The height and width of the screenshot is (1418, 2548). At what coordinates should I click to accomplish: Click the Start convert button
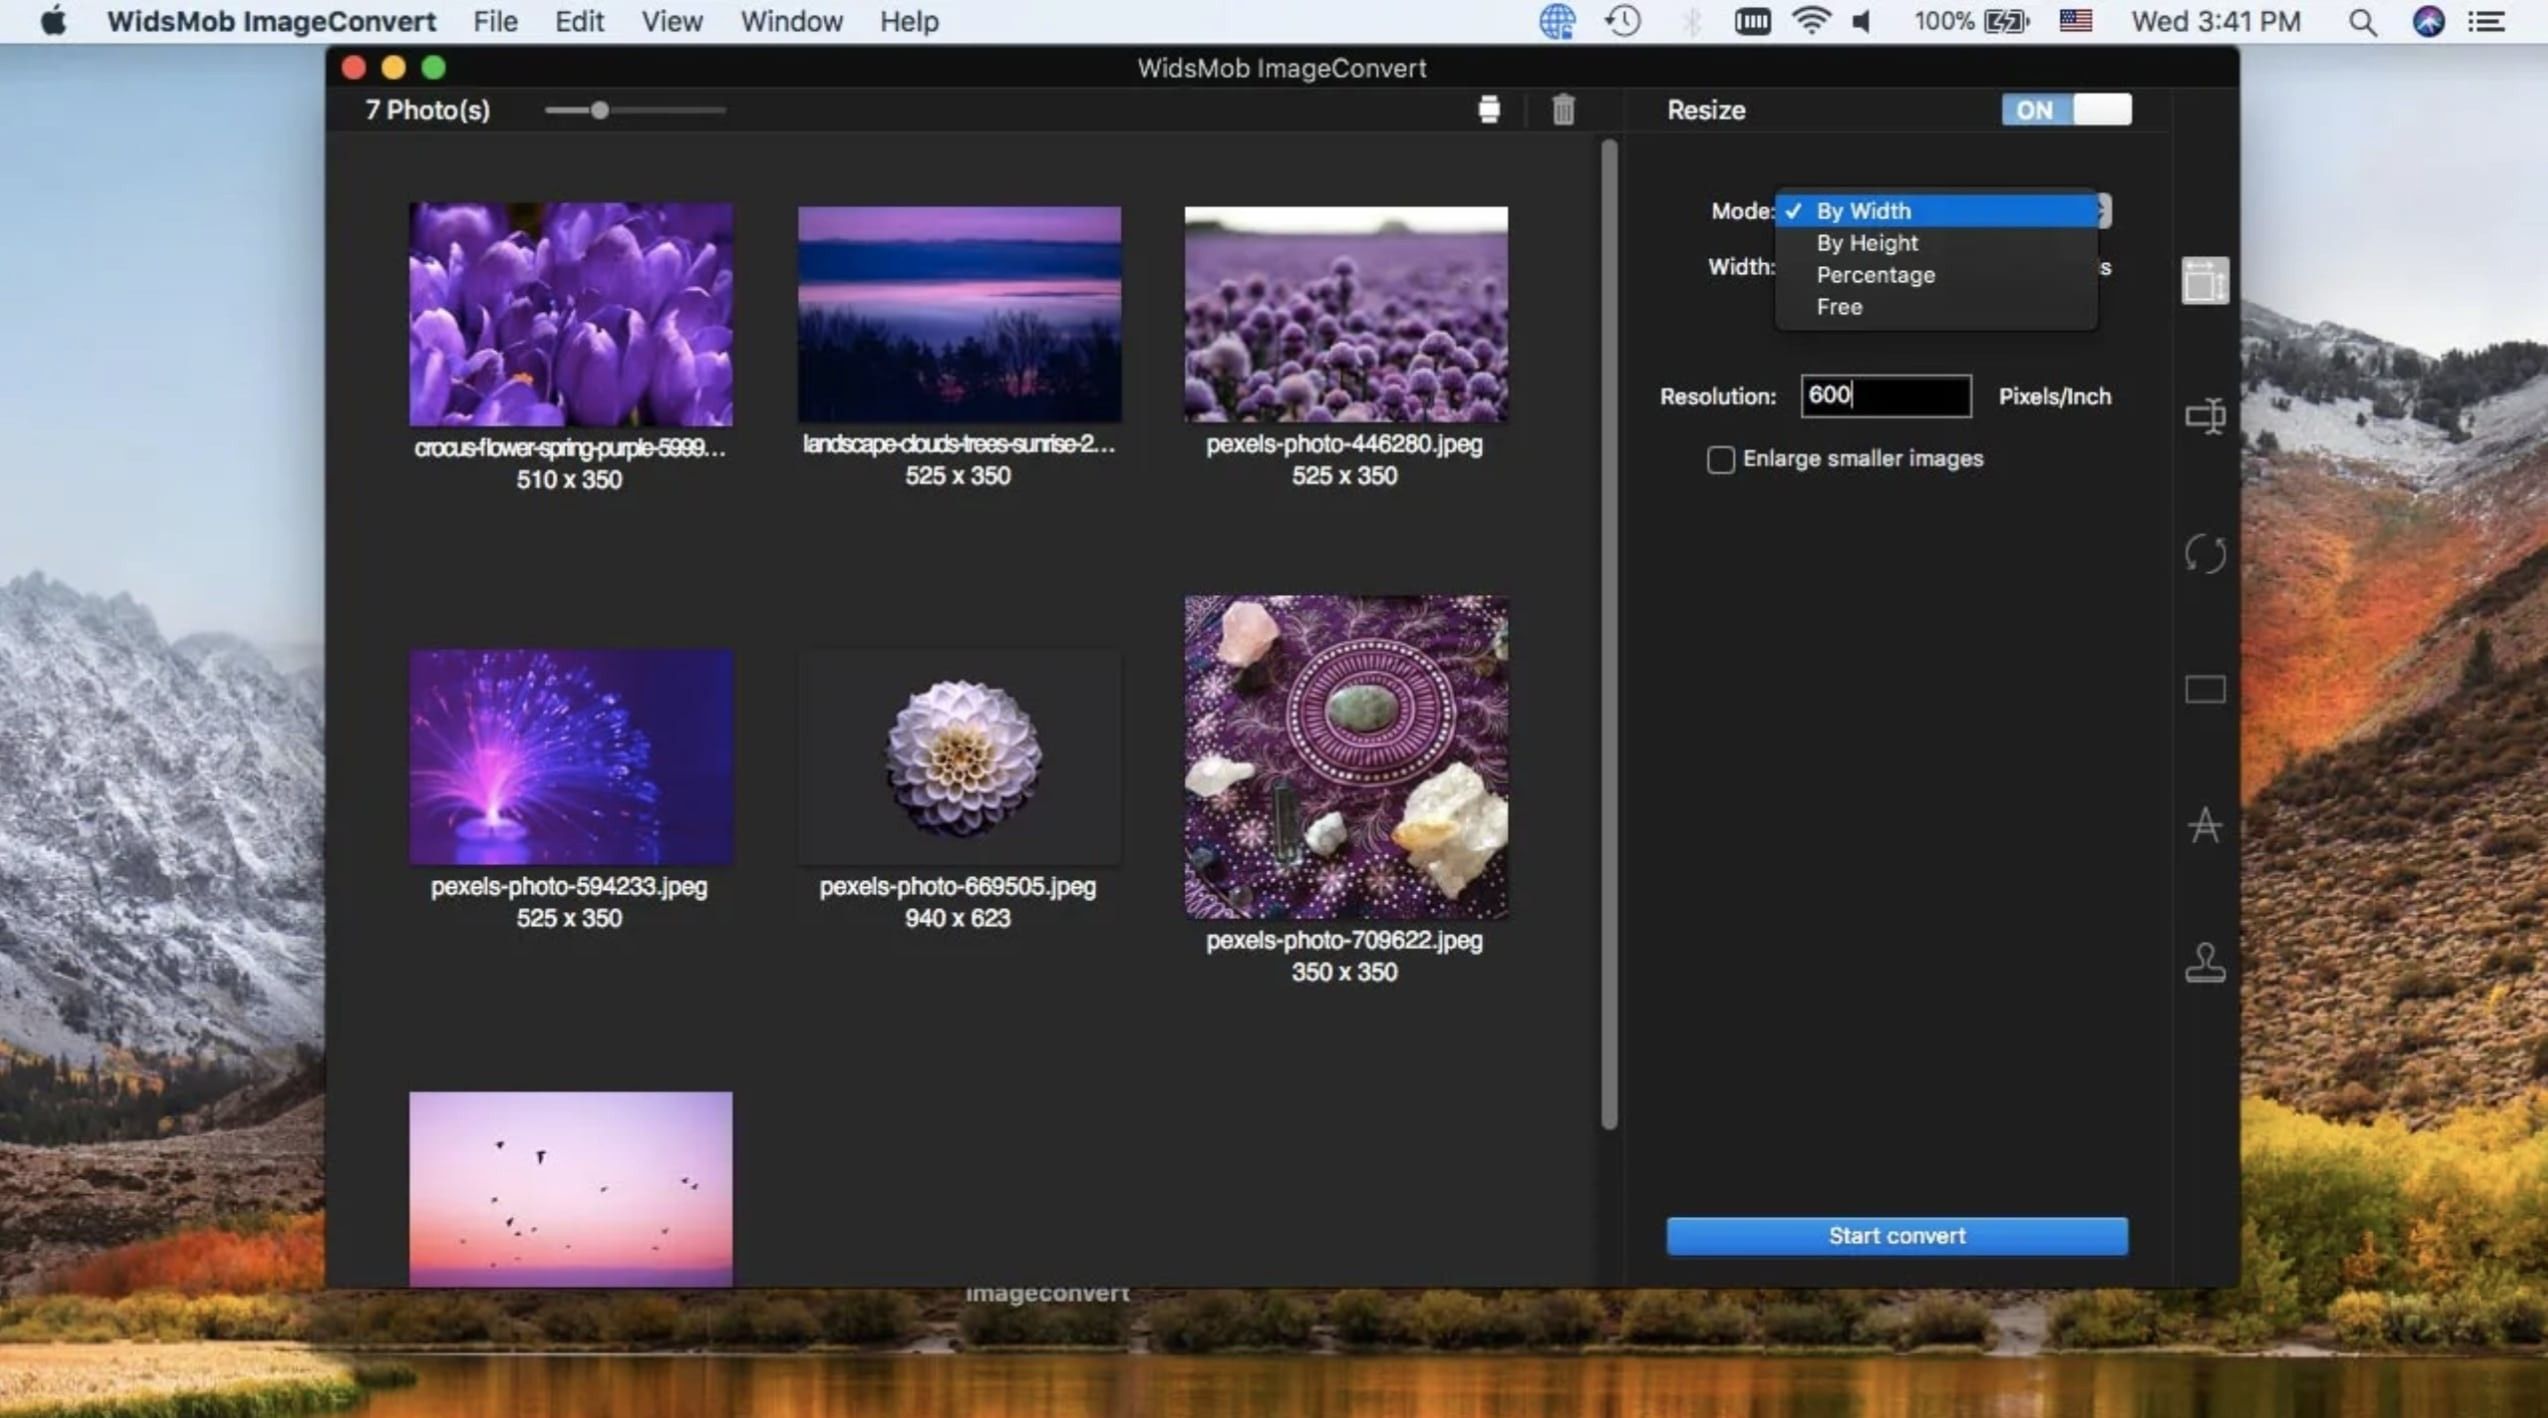coord(1897,1235)
